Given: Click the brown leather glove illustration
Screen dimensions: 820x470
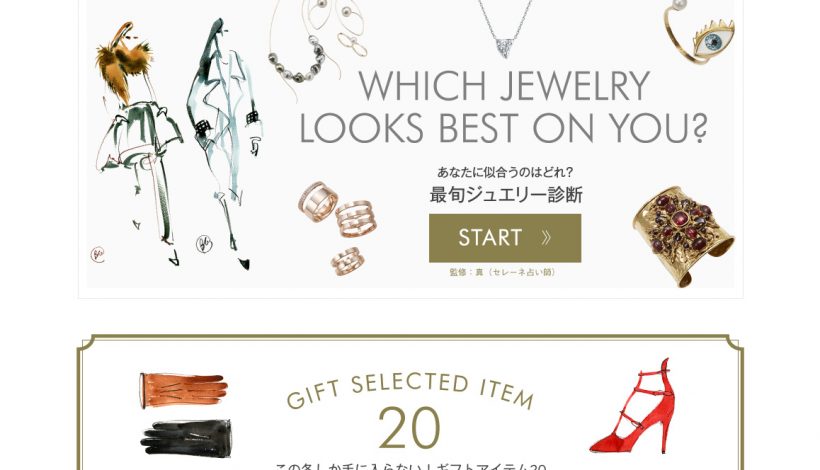Looking at the screenshot, I should point(184,391).
